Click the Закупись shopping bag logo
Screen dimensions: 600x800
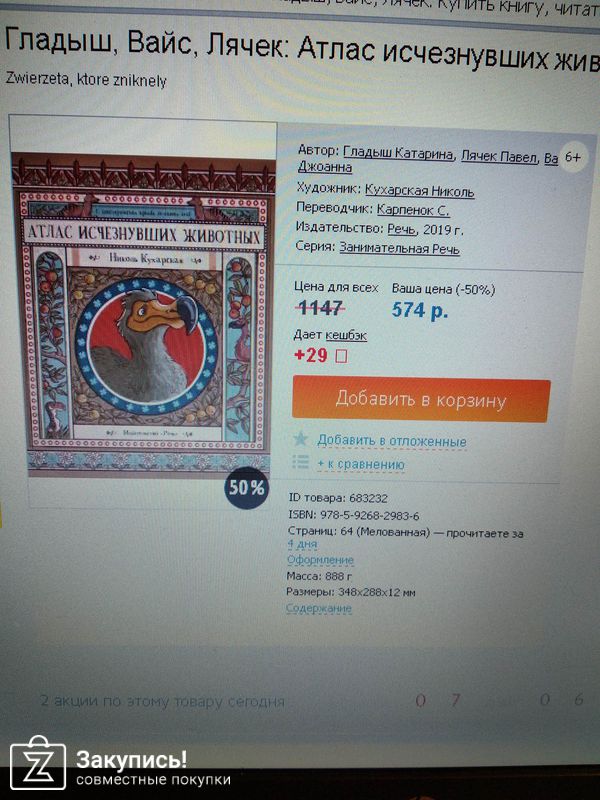coord(38,763)
